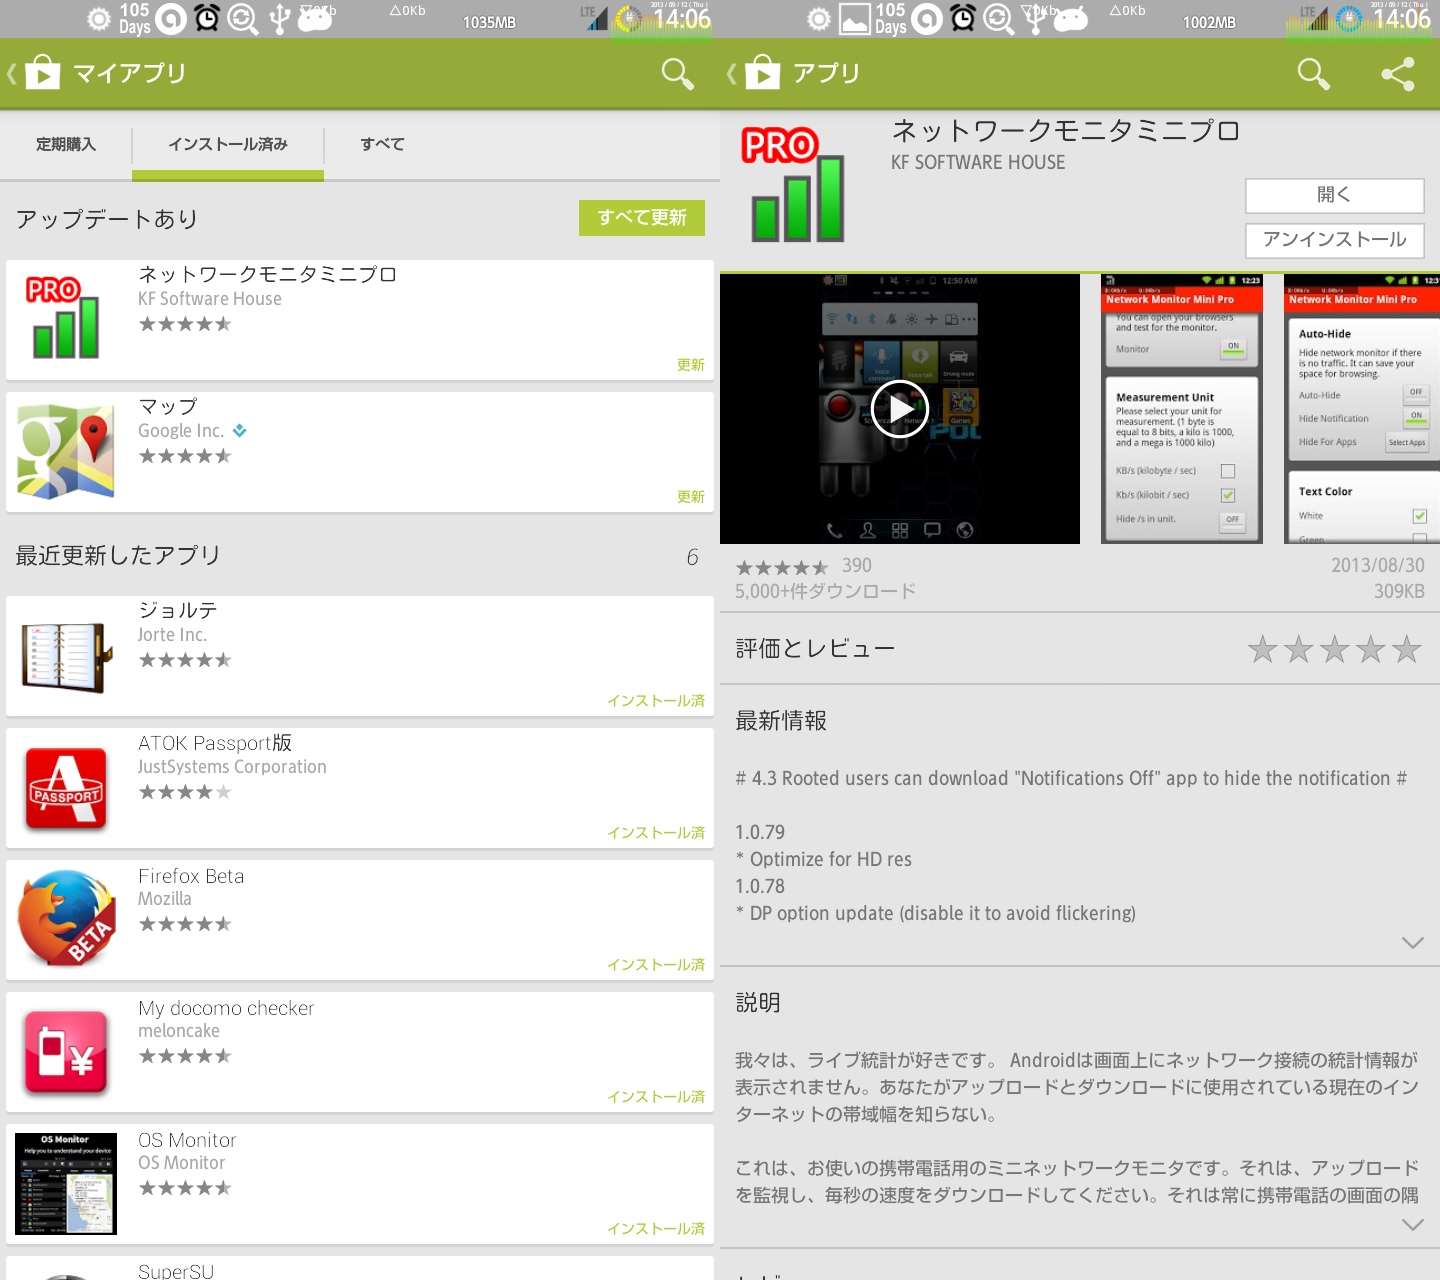Screen dimensions: 1440x1280
Task: Open the ATOK Passport app icon
Action: 66,788
